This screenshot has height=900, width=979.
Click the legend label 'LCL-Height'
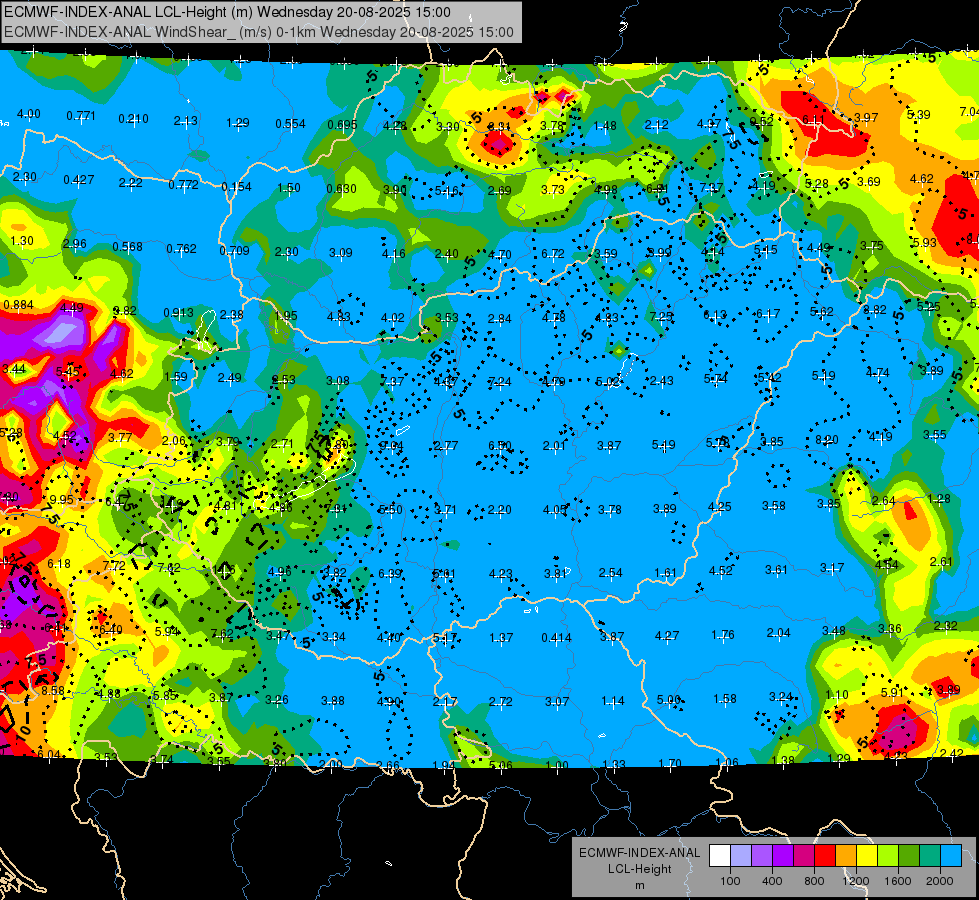pyautogui.click(x=639, y=869)
